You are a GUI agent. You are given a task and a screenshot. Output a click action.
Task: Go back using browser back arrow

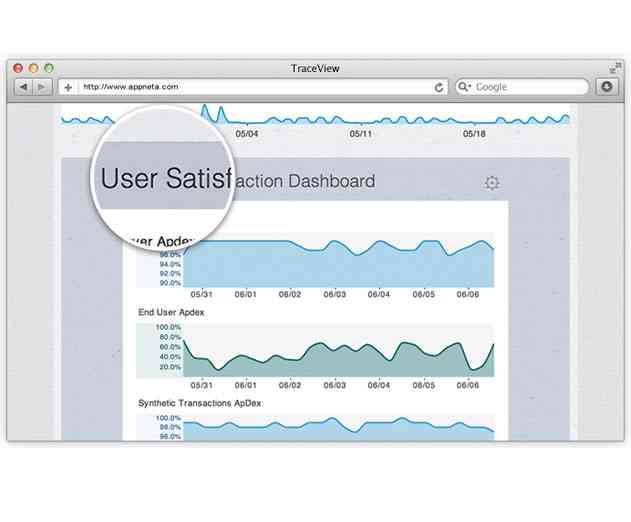pyautogui.click(x=24, y=87)
